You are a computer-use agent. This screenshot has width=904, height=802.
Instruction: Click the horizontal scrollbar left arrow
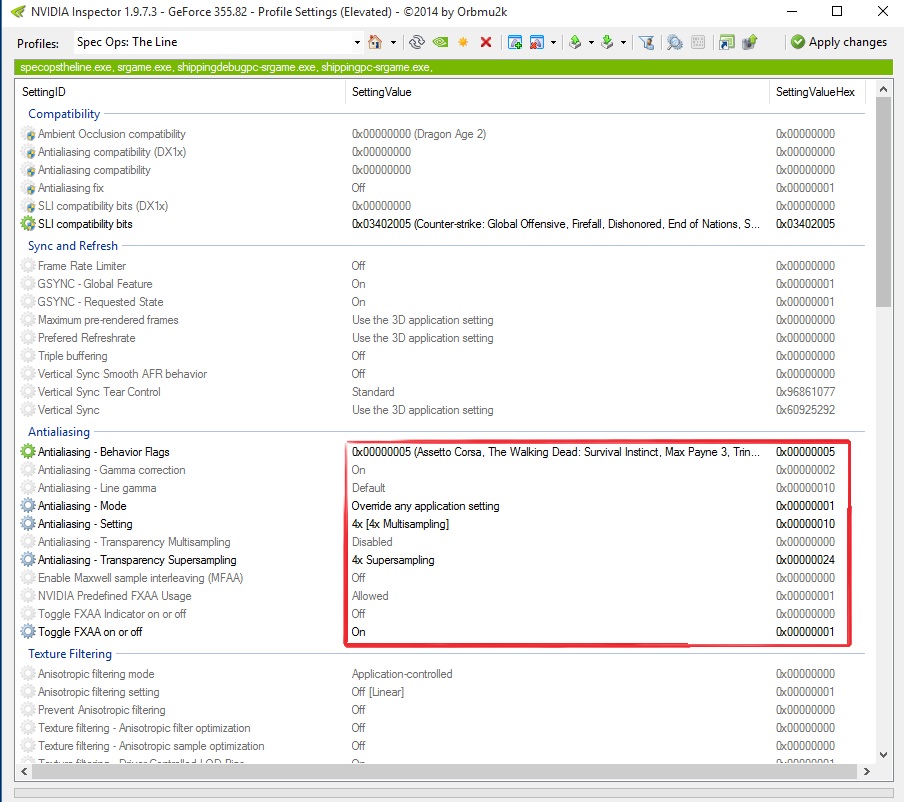[24, 771]
